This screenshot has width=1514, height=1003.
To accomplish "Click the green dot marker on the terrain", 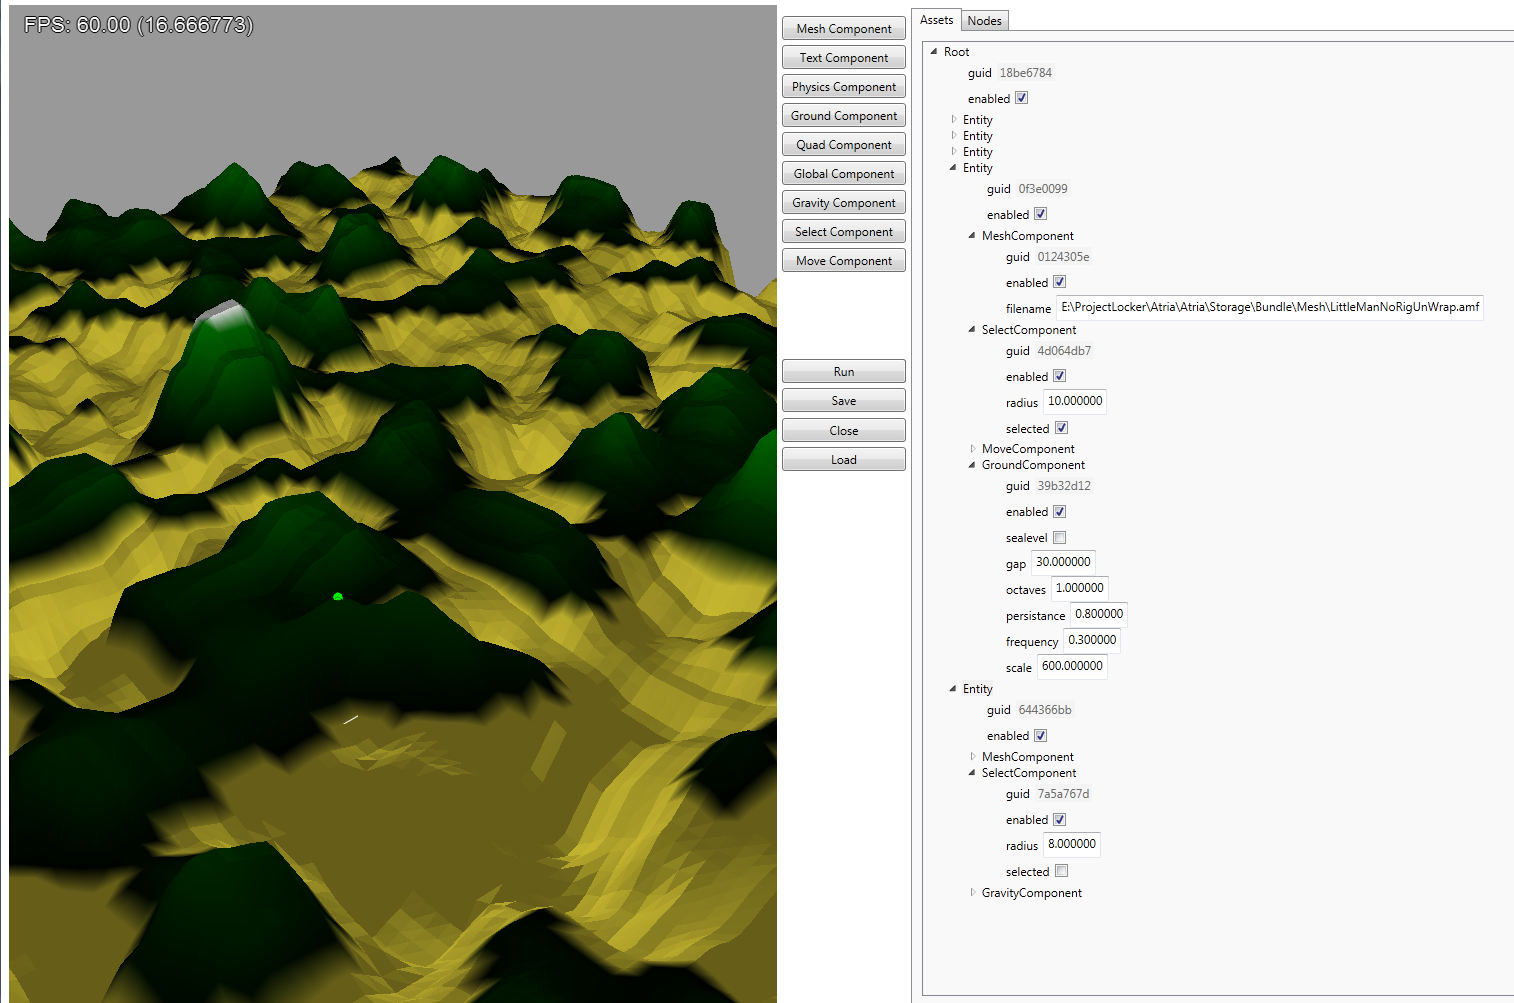I will coord(338,597).
